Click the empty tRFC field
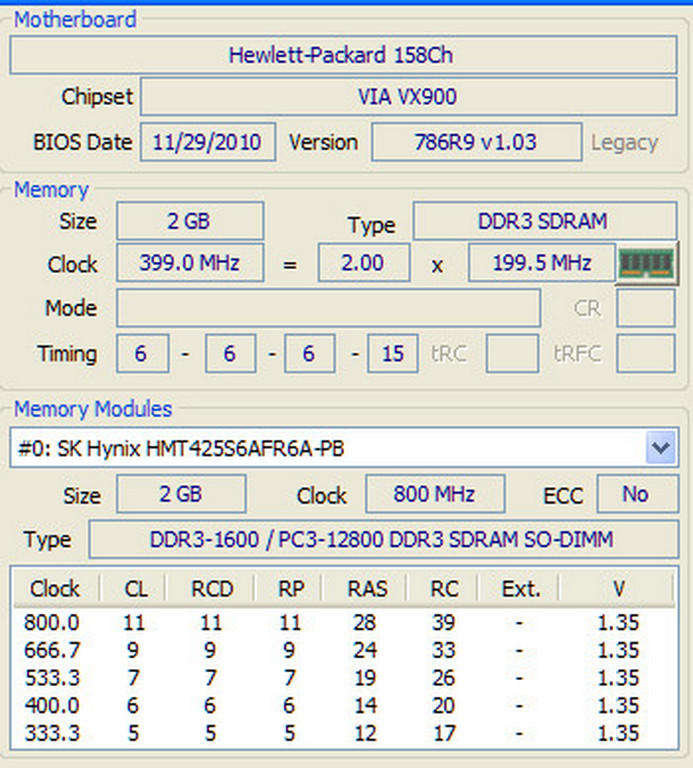This screenshot has height=768, width=693. [x=646, y=354]
